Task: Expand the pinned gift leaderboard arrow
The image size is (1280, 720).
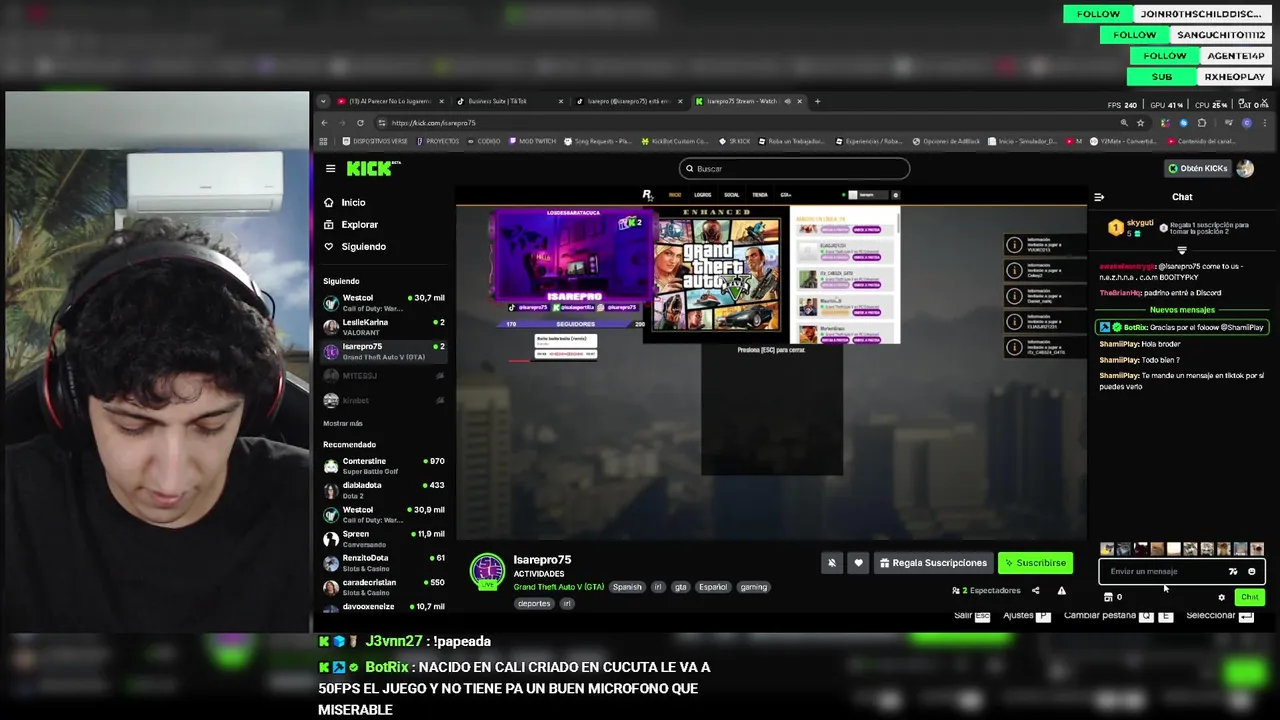Action: (1181, 250)
